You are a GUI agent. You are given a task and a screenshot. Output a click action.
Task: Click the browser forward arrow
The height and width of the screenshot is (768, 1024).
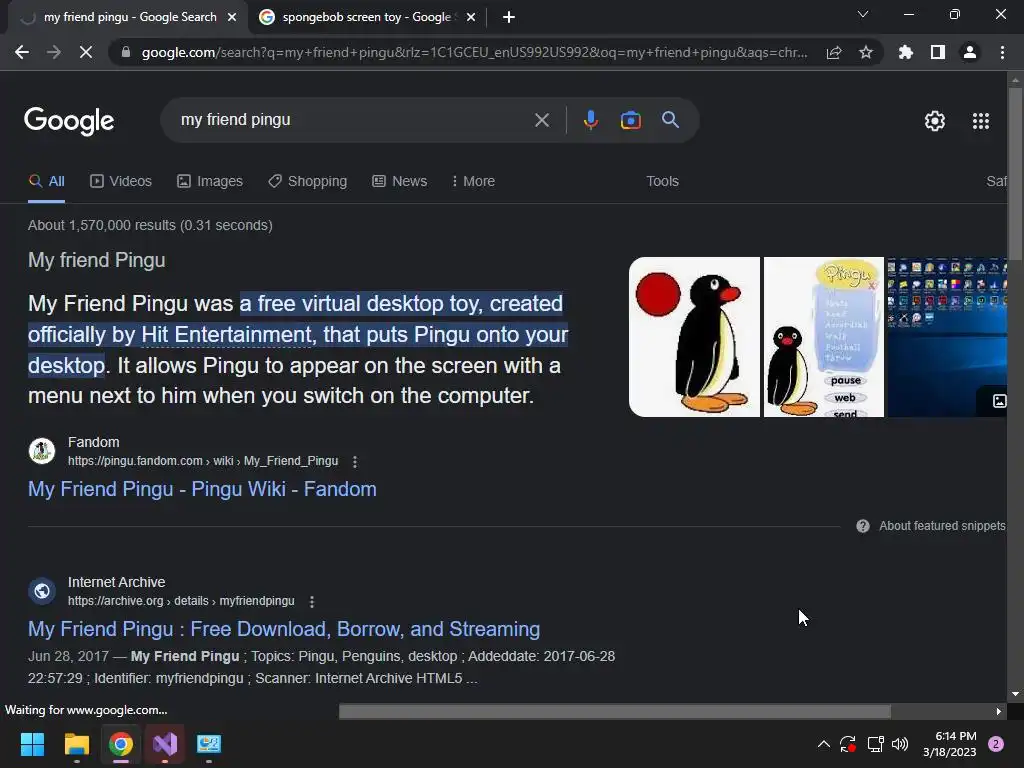54,52
